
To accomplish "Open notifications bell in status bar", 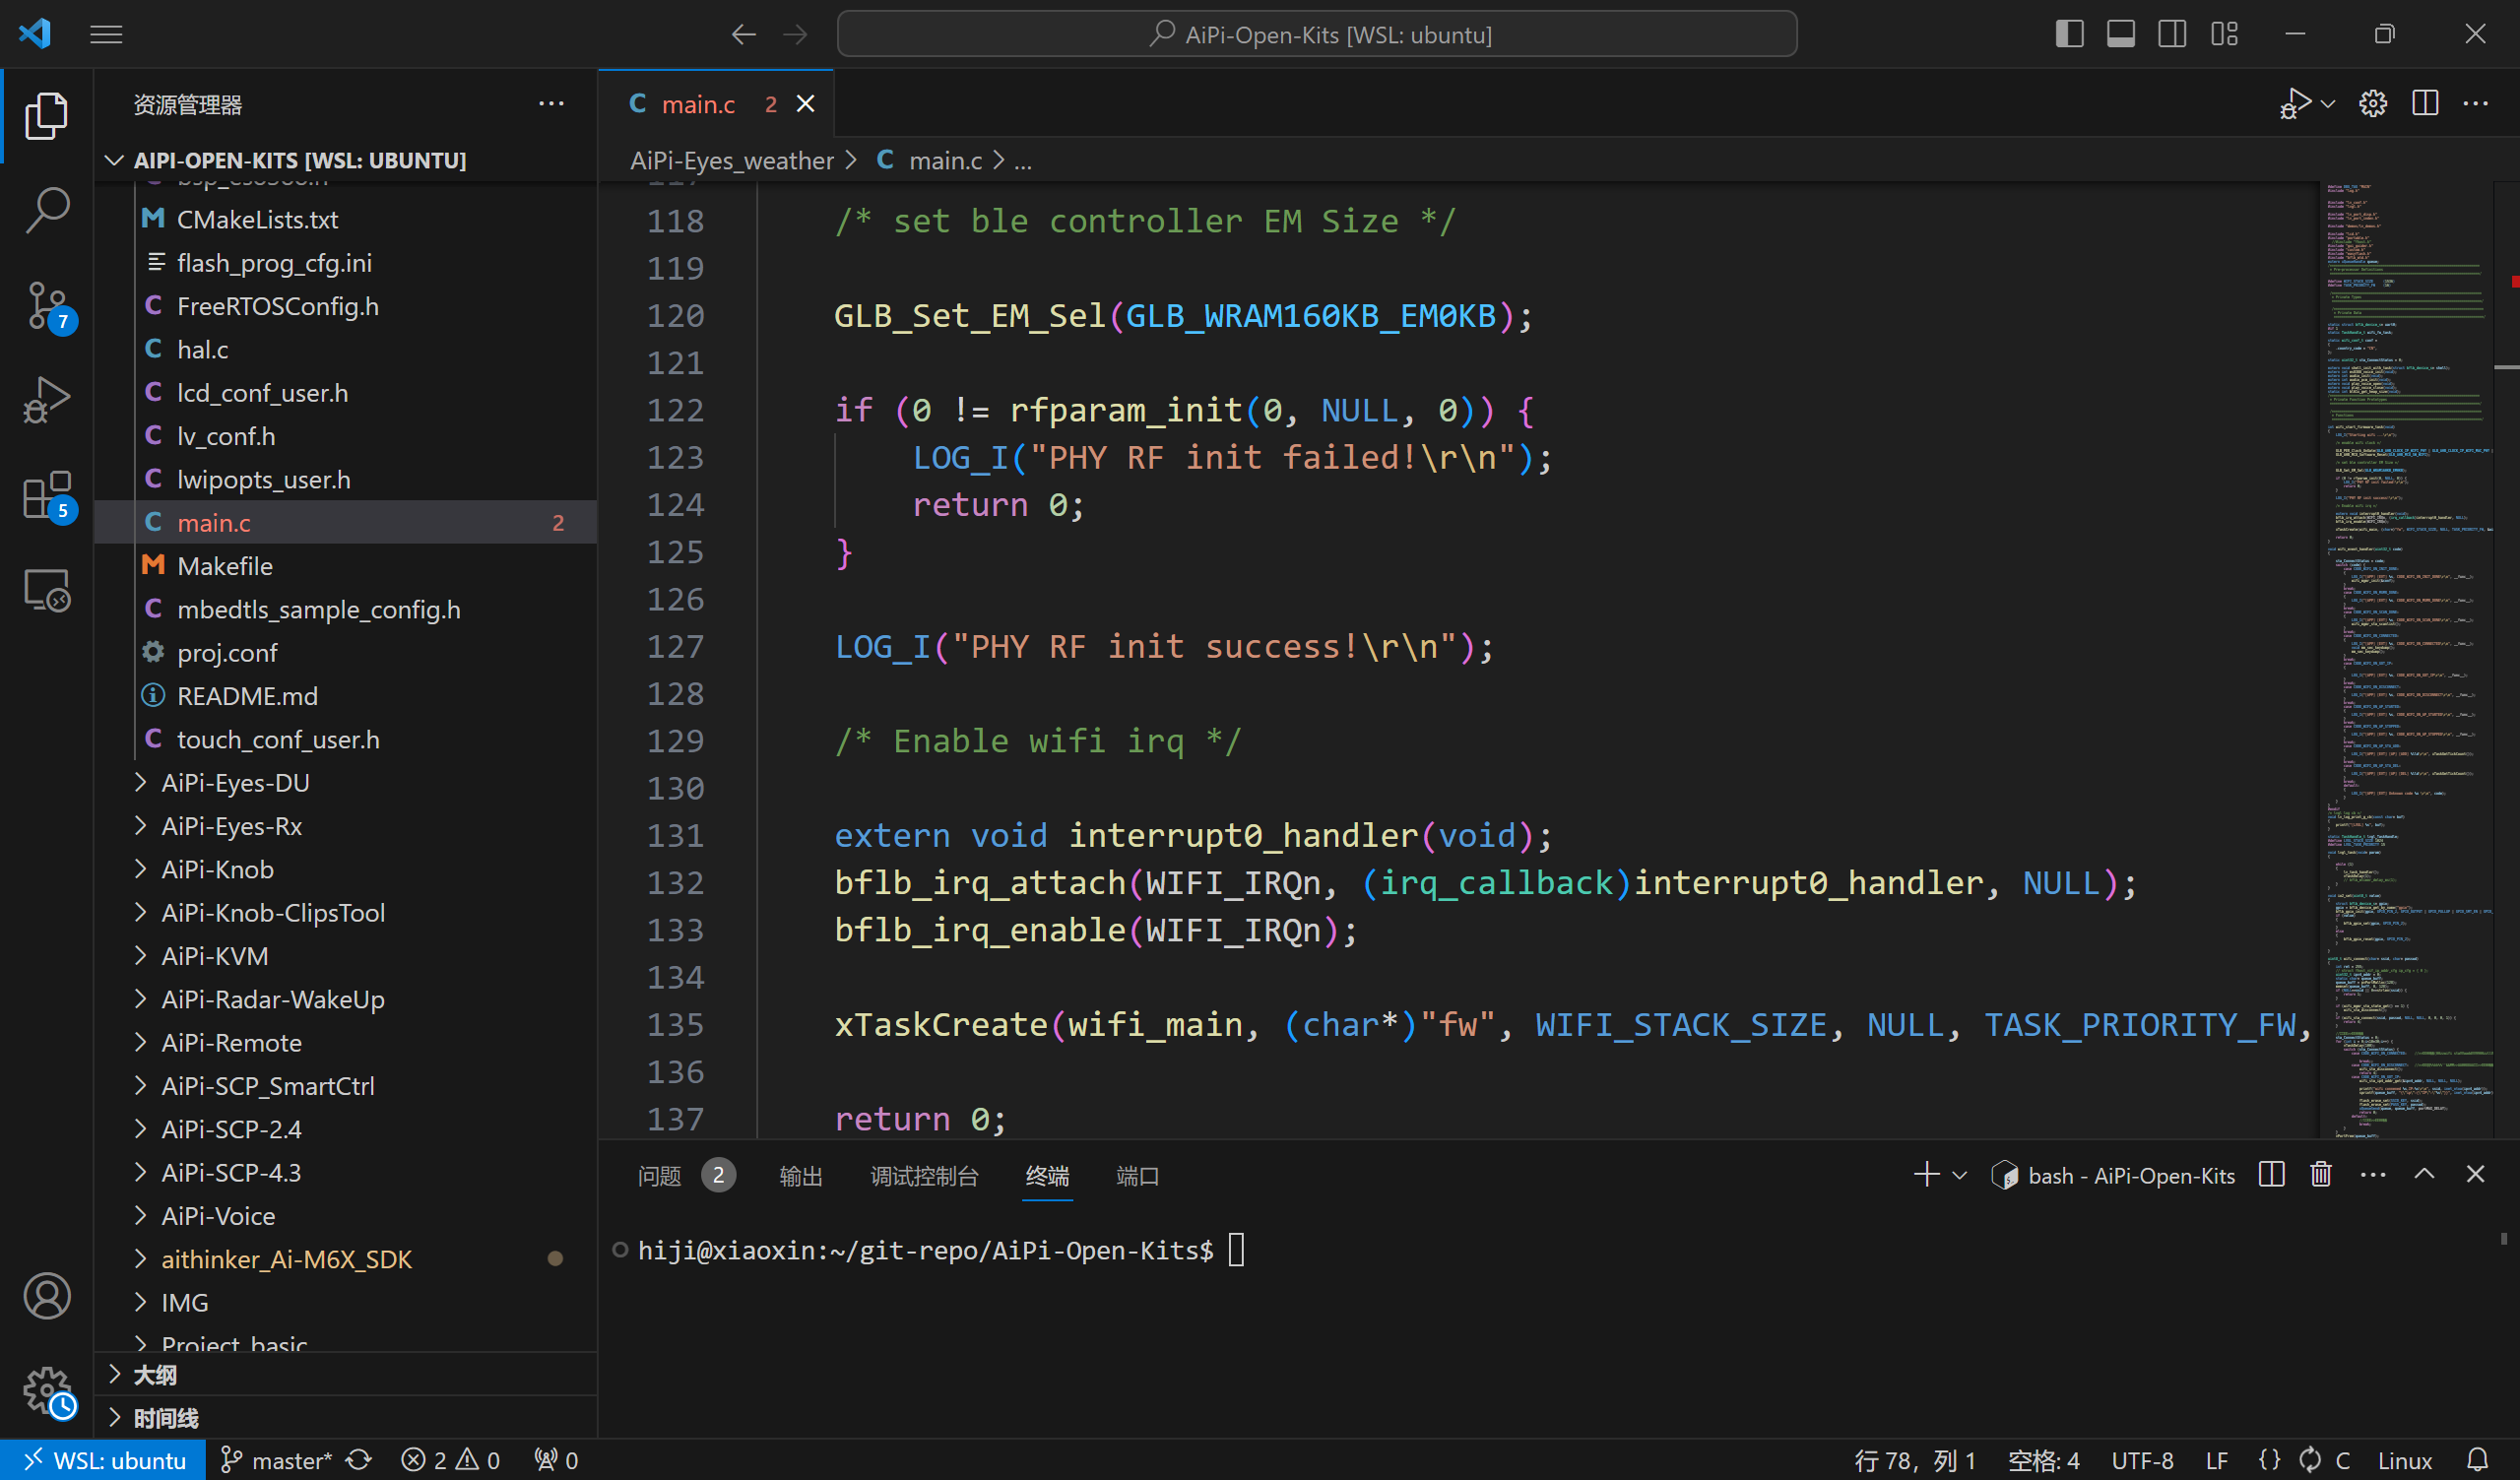I will [x=2478, y=1460].
